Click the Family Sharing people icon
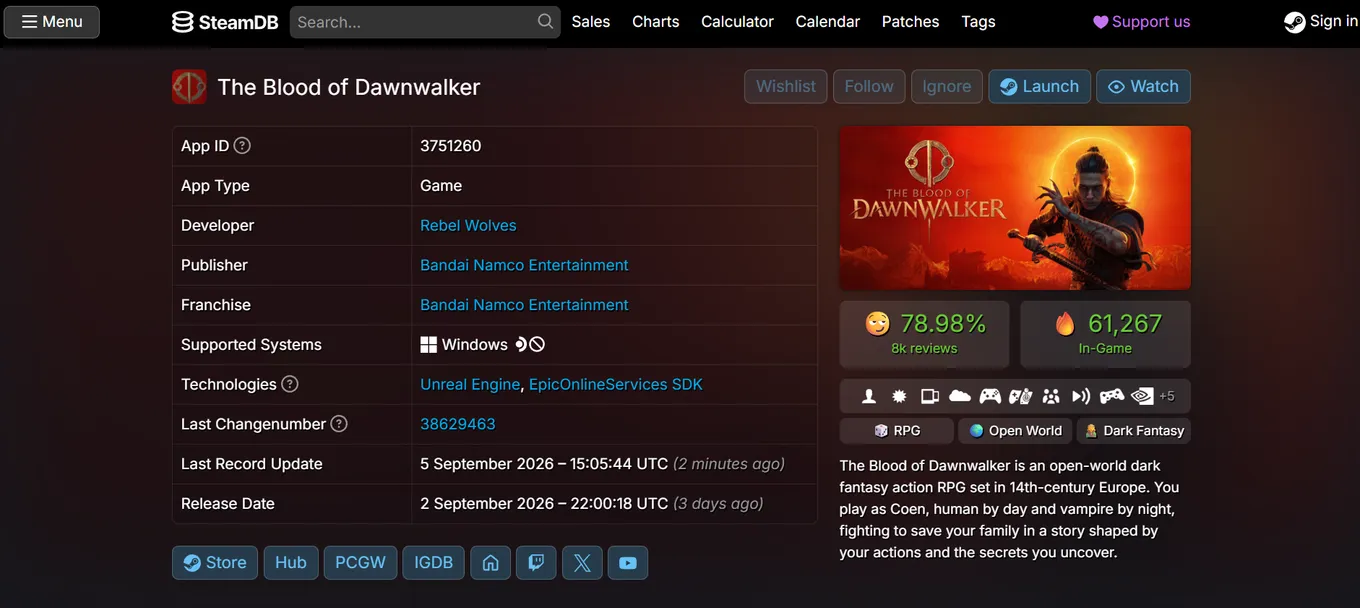The height and width of the screenshot is (608, 1360). [1051, 396]
